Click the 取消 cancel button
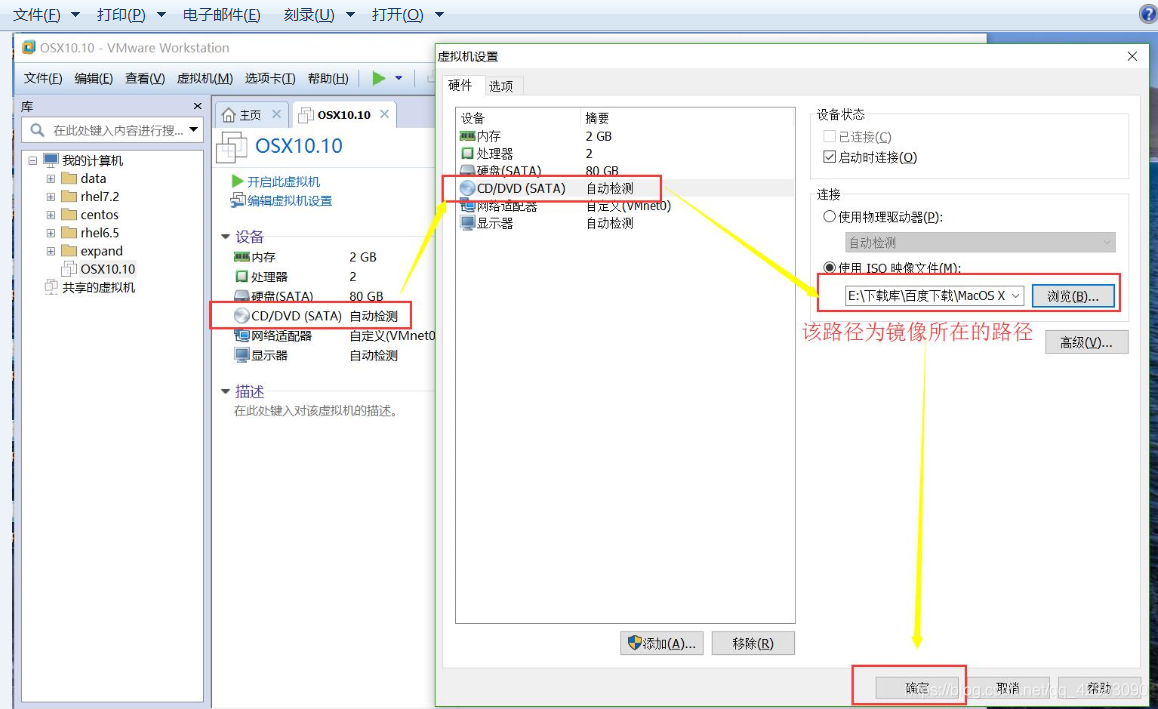This screenshot has height=709, width=1158. (1008, 688)
